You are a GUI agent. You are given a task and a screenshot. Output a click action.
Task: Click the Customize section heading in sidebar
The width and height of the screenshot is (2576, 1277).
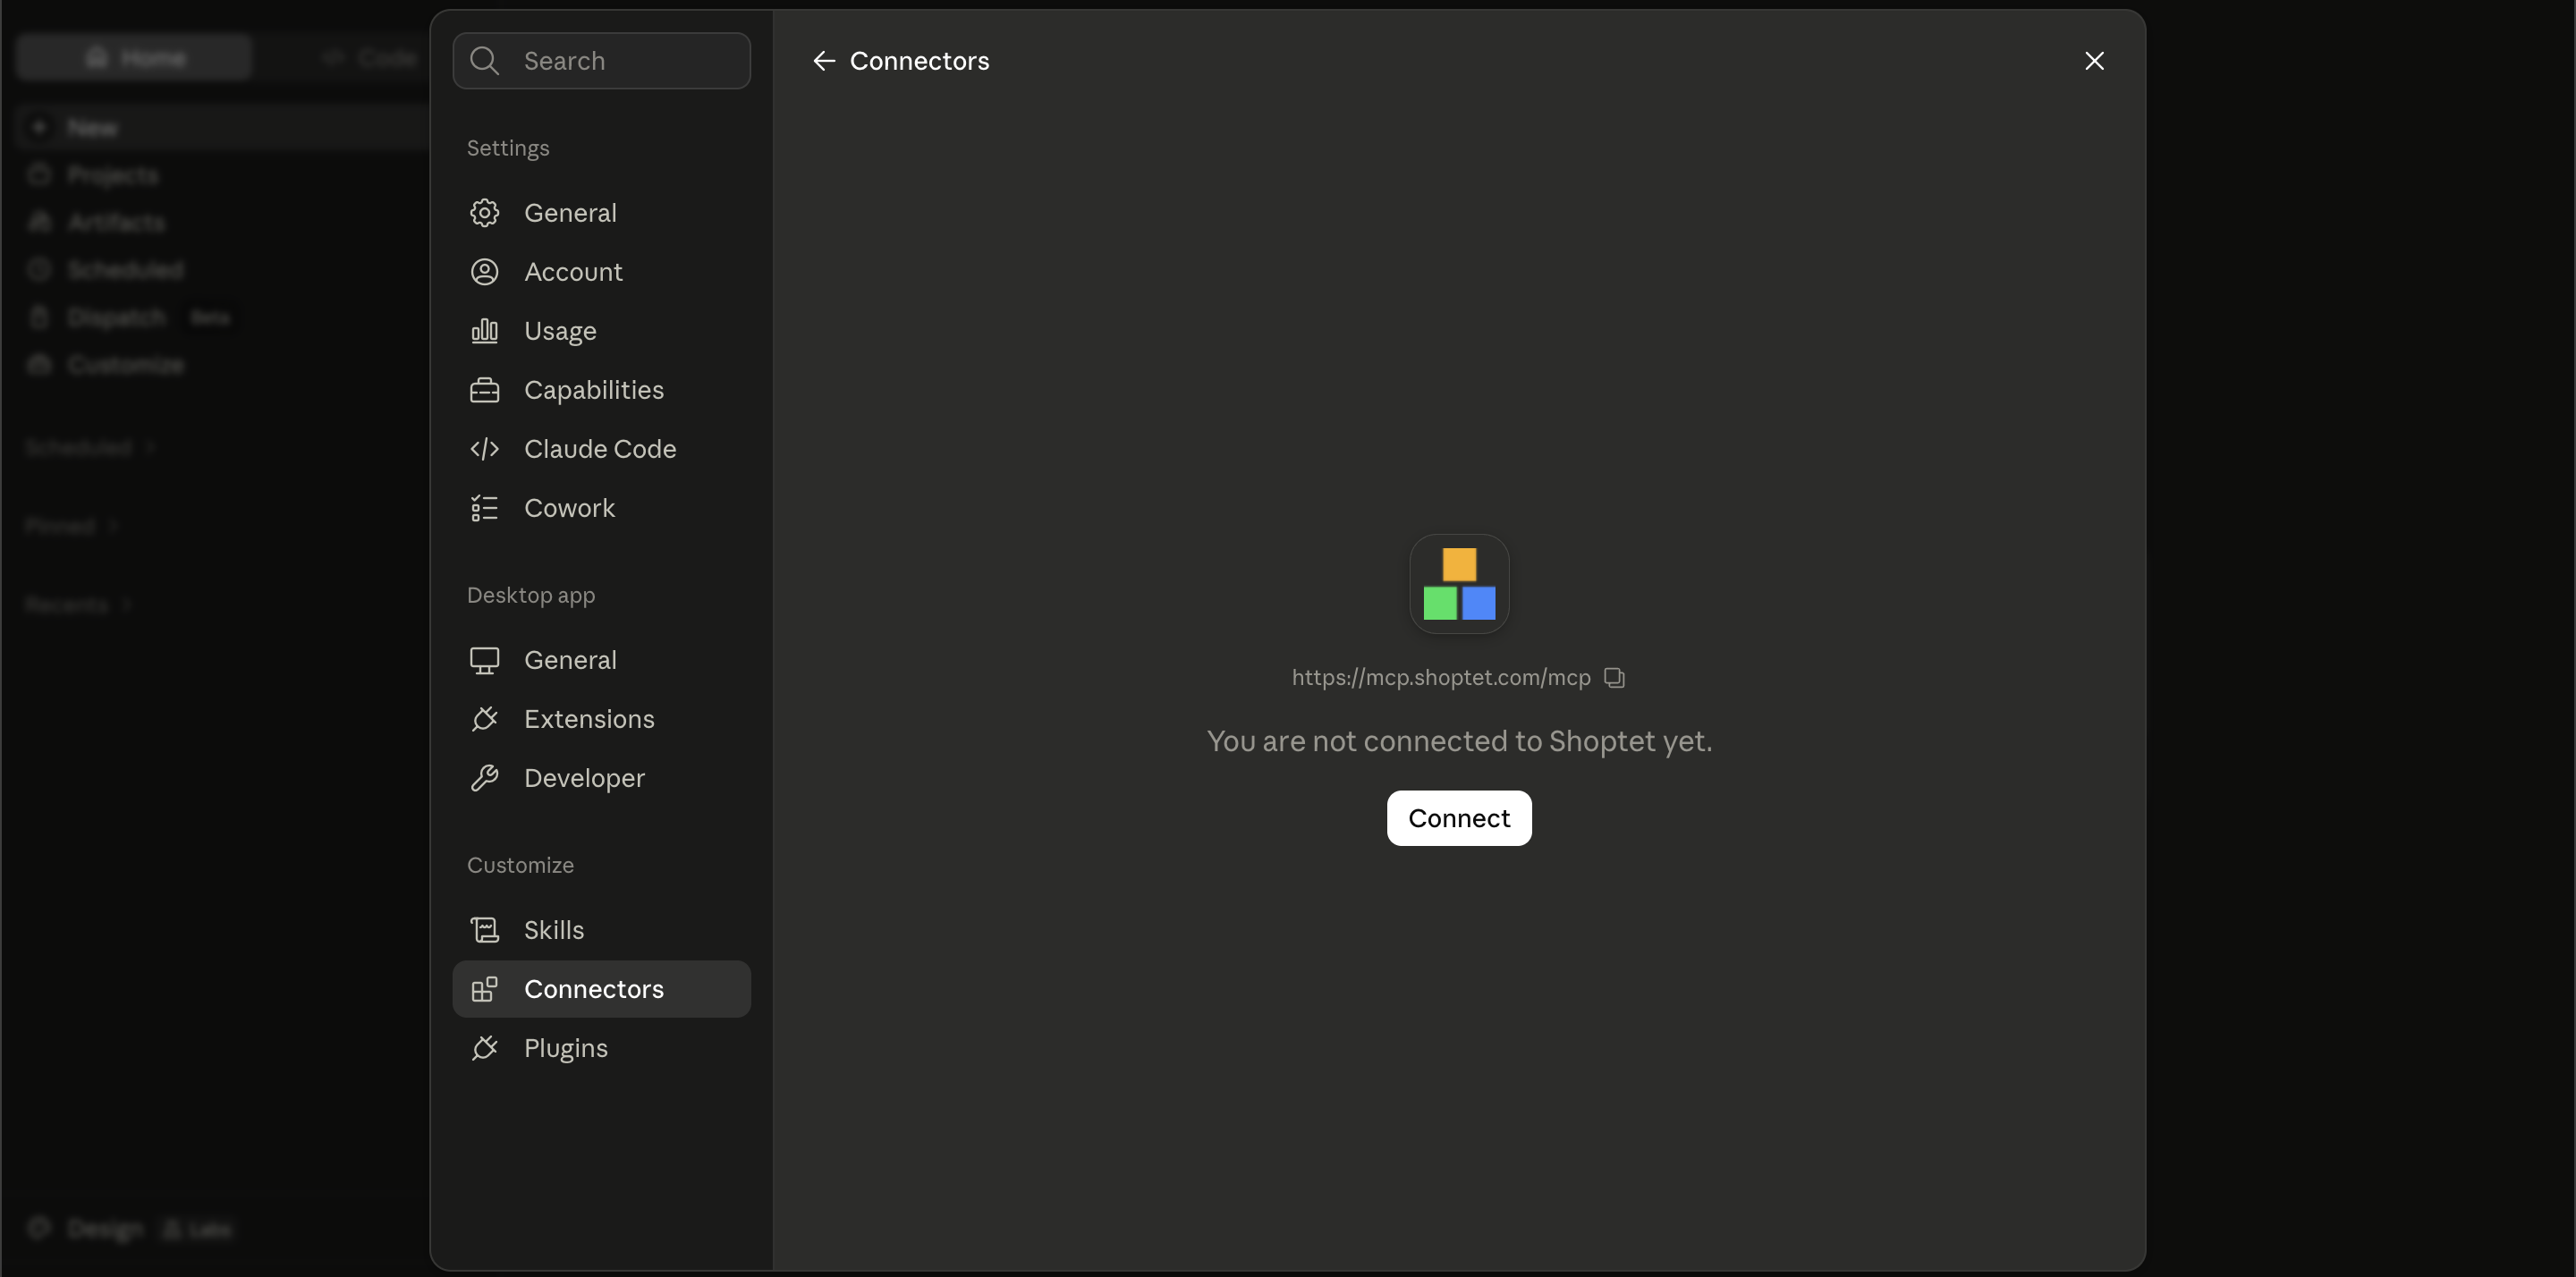520,865
